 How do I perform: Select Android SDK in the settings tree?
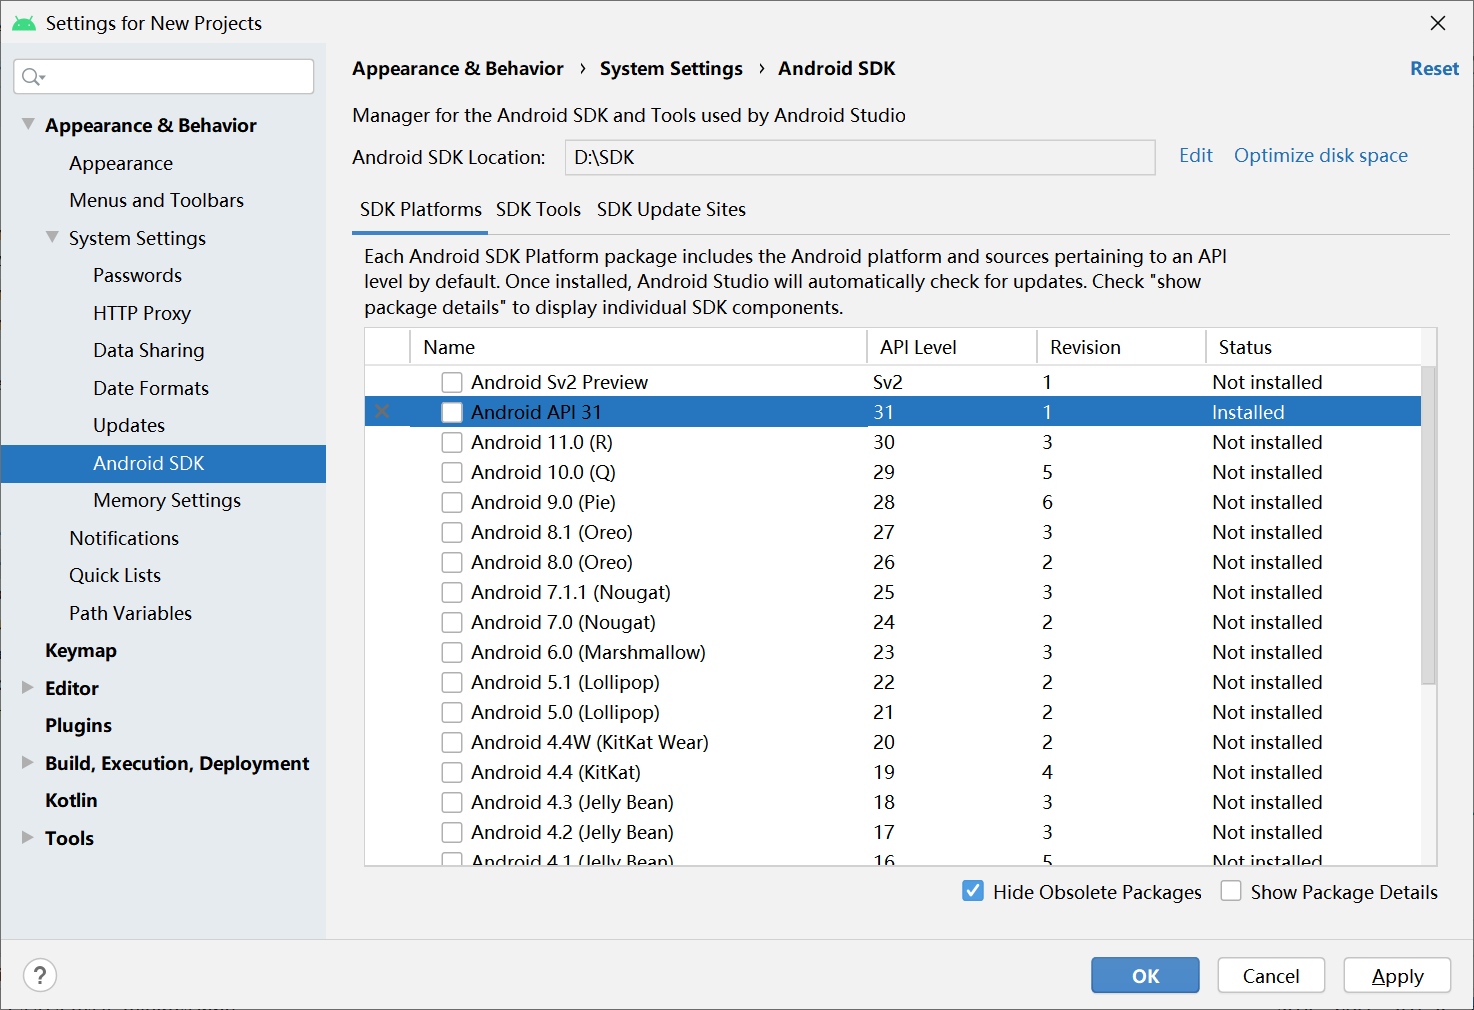pos(163,463)
